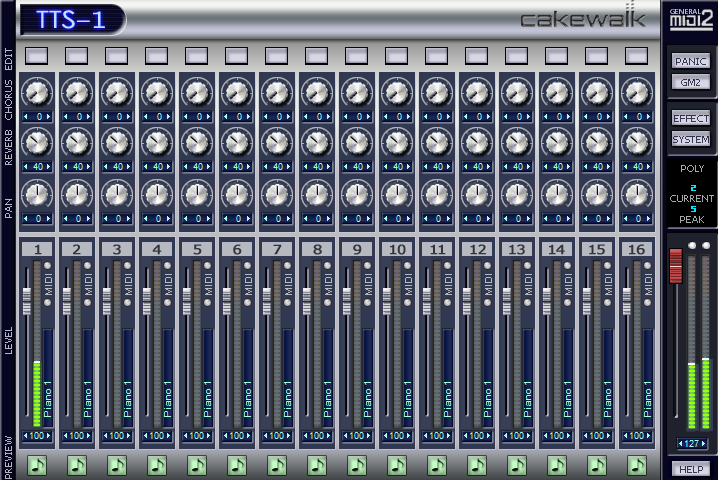Toggle the lower MIDI indicator on channel 7

pos(288,303)
